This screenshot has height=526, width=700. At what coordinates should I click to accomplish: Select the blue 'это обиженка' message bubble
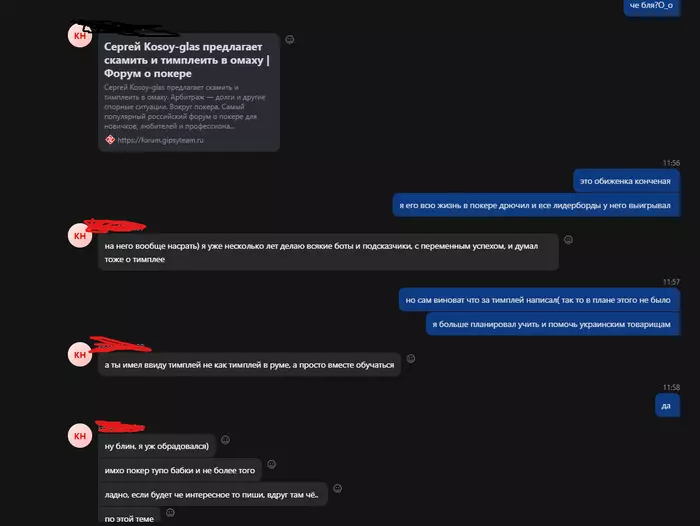point(626,181)
